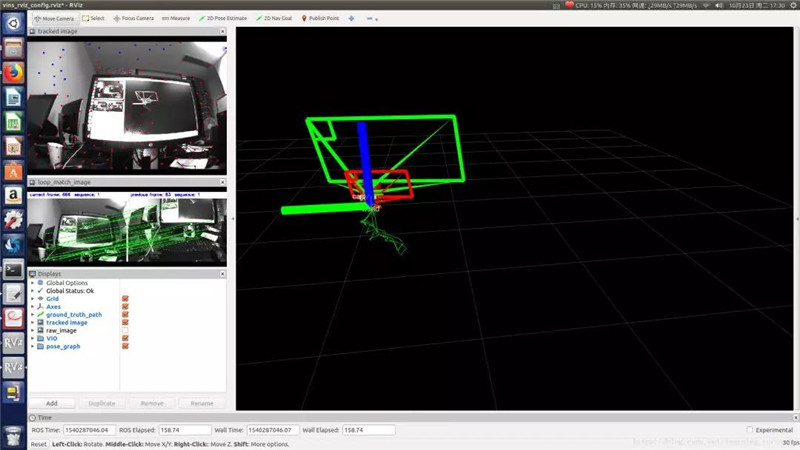800x450 pixels.
Task: Disable the Grid display checkbox
Action: point(125,299)
